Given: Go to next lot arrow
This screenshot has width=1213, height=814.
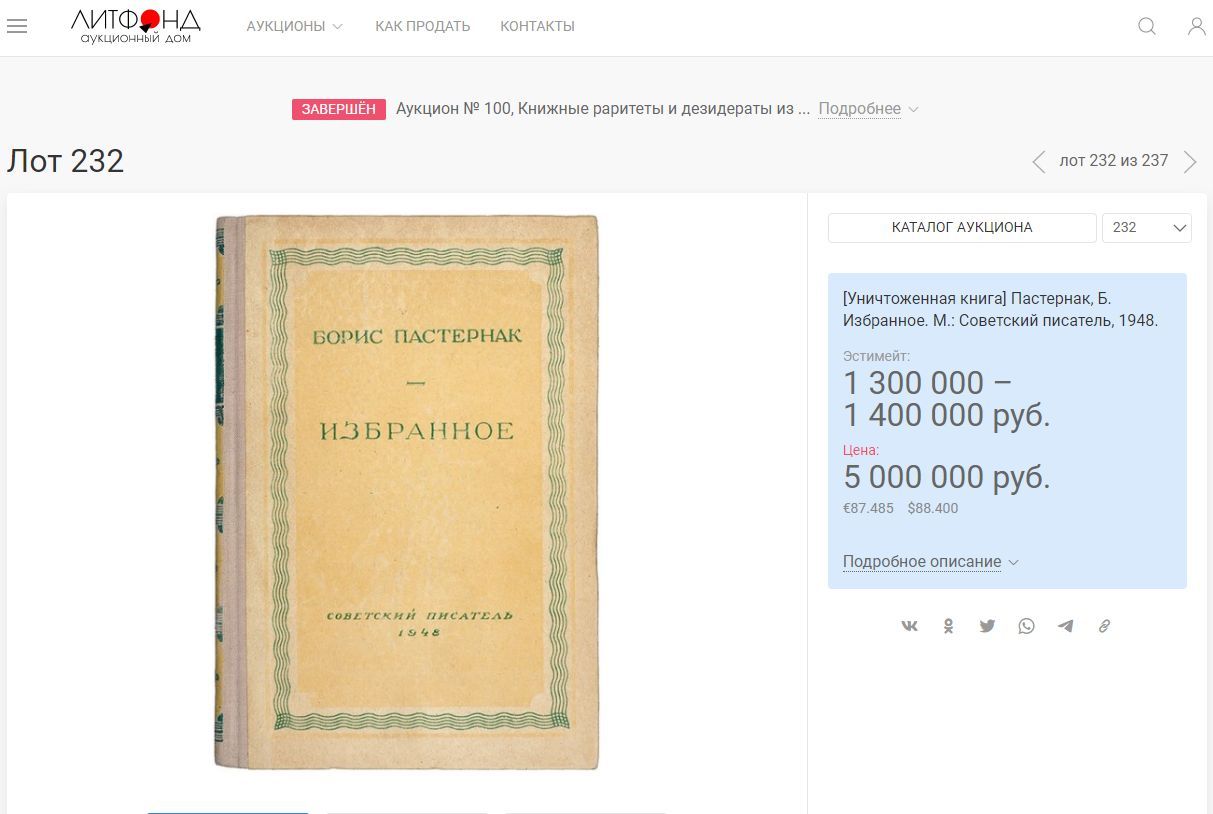Looking at the screenshot, I should (1190, 162).
